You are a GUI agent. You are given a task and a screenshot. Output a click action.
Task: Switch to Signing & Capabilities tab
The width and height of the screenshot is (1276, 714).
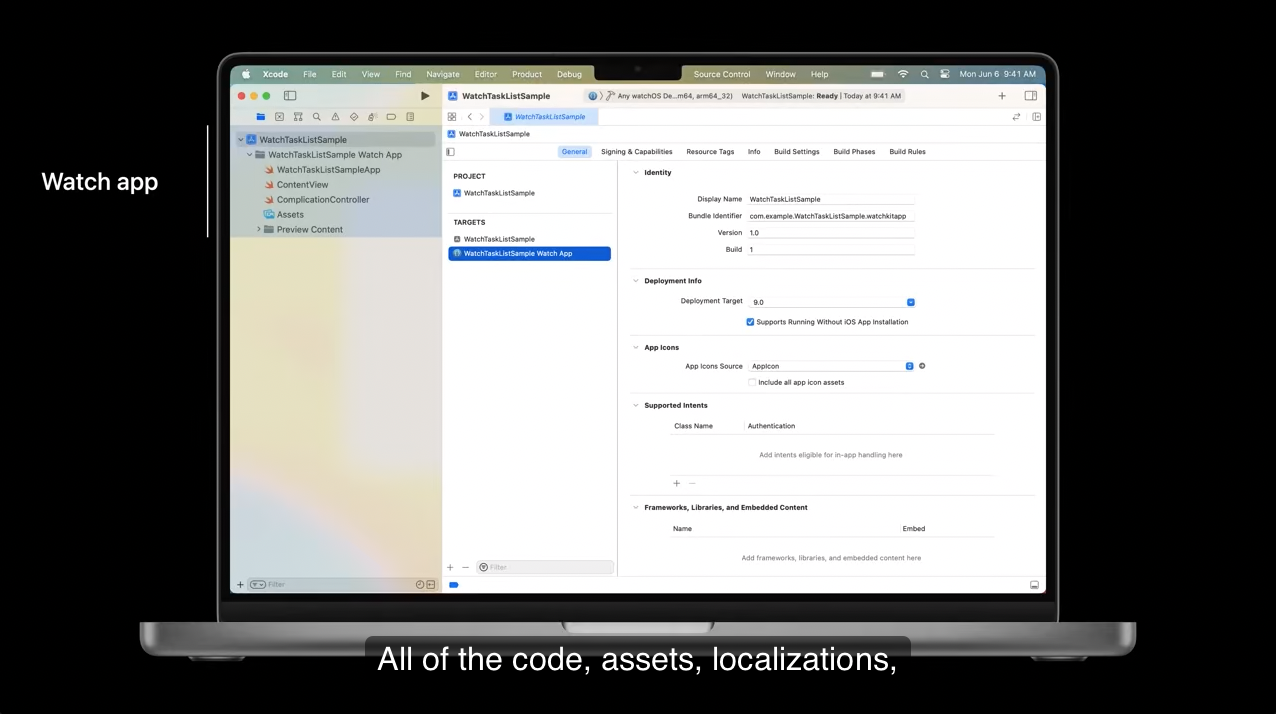(637, 152)
